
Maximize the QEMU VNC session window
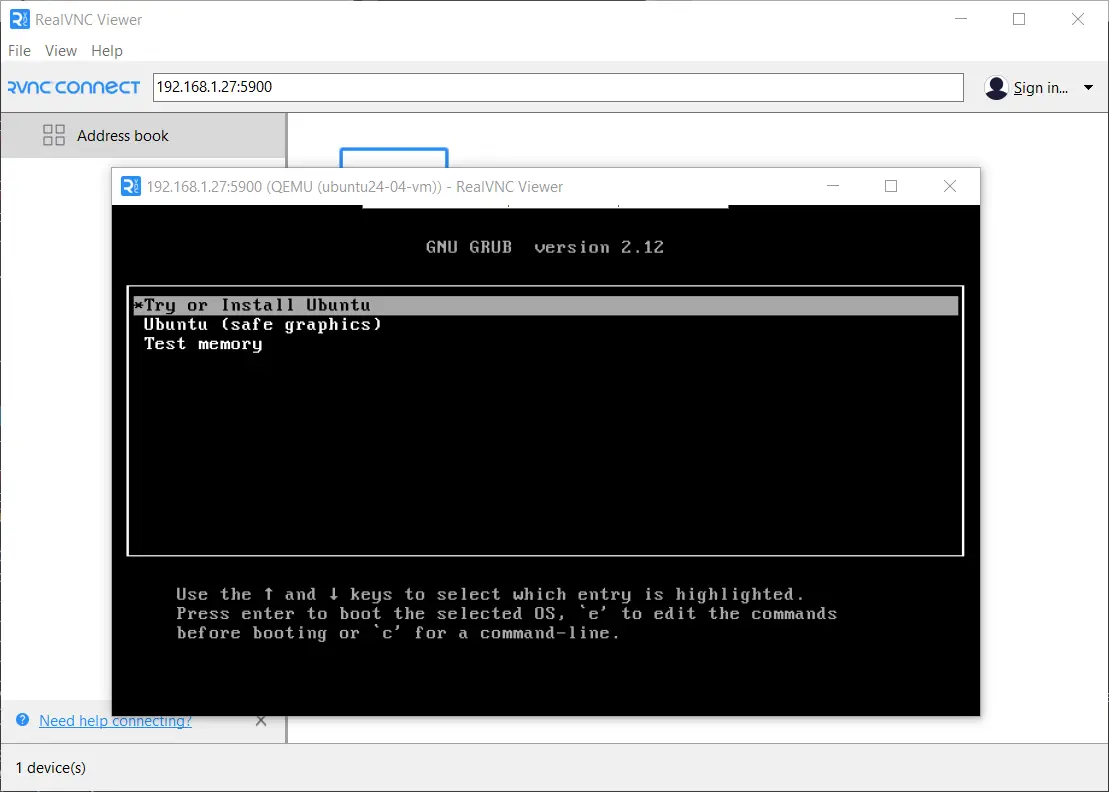pos(891,186)
